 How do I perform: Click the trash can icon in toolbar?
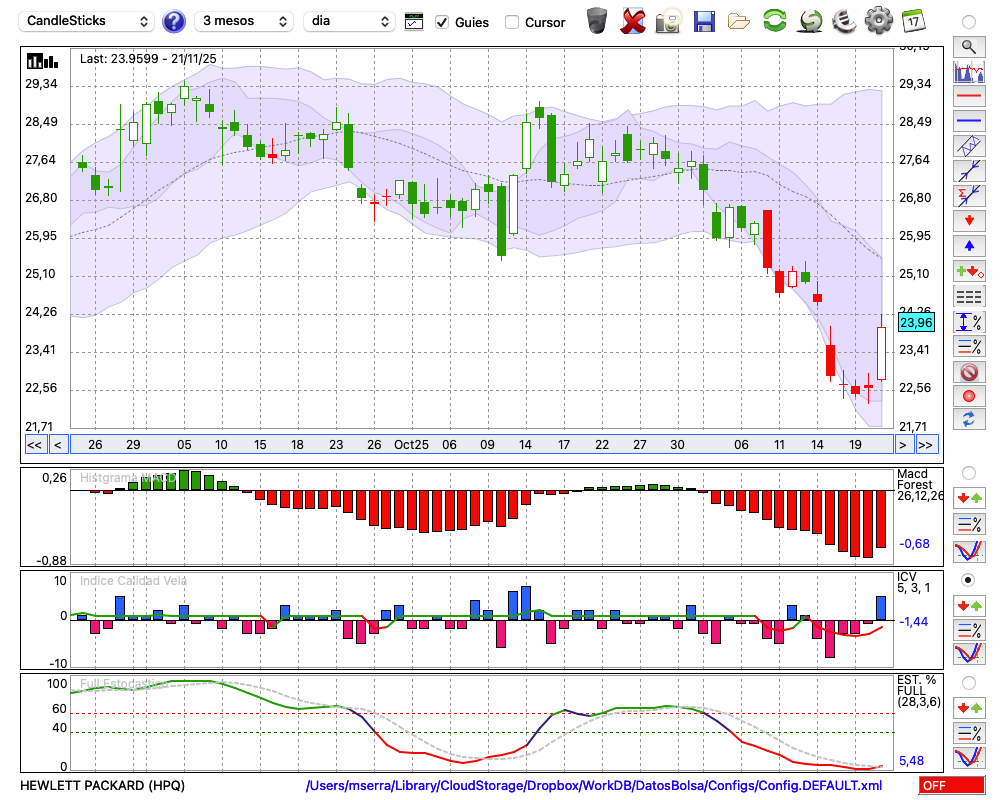click(x=597, y=21)
